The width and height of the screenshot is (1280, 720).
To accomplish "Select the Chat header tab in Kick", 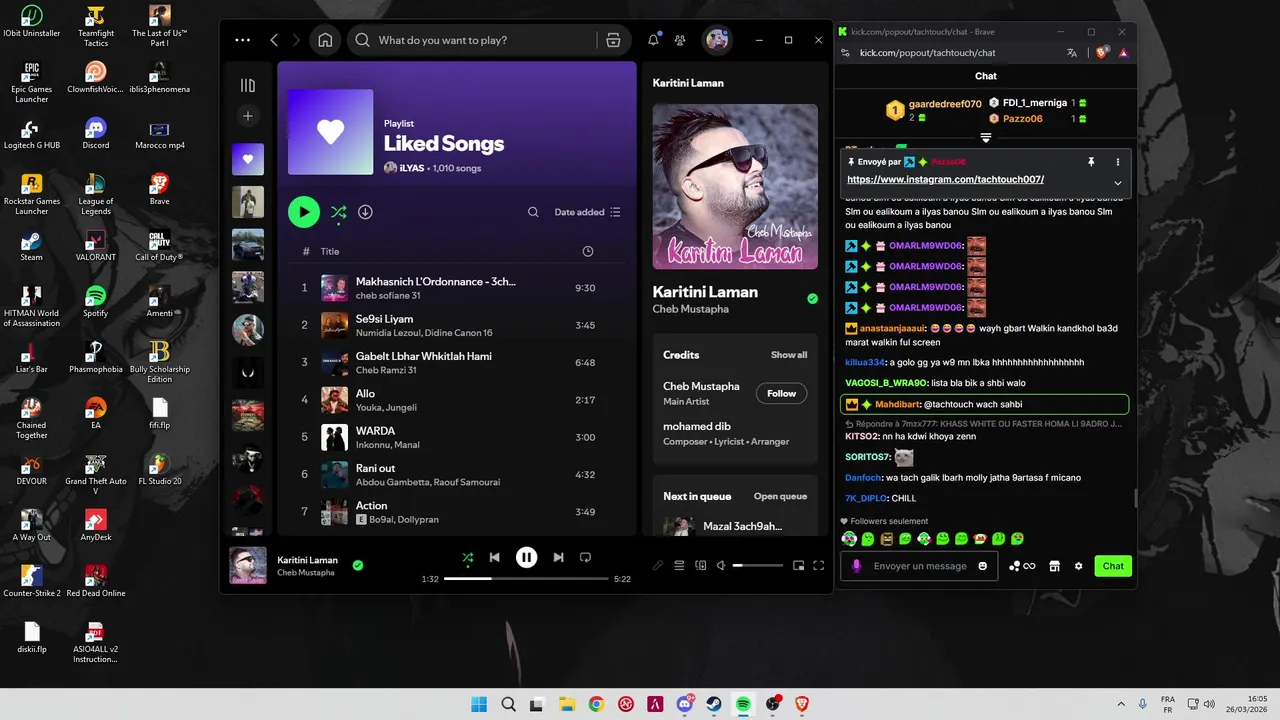I will coord(986,76).
